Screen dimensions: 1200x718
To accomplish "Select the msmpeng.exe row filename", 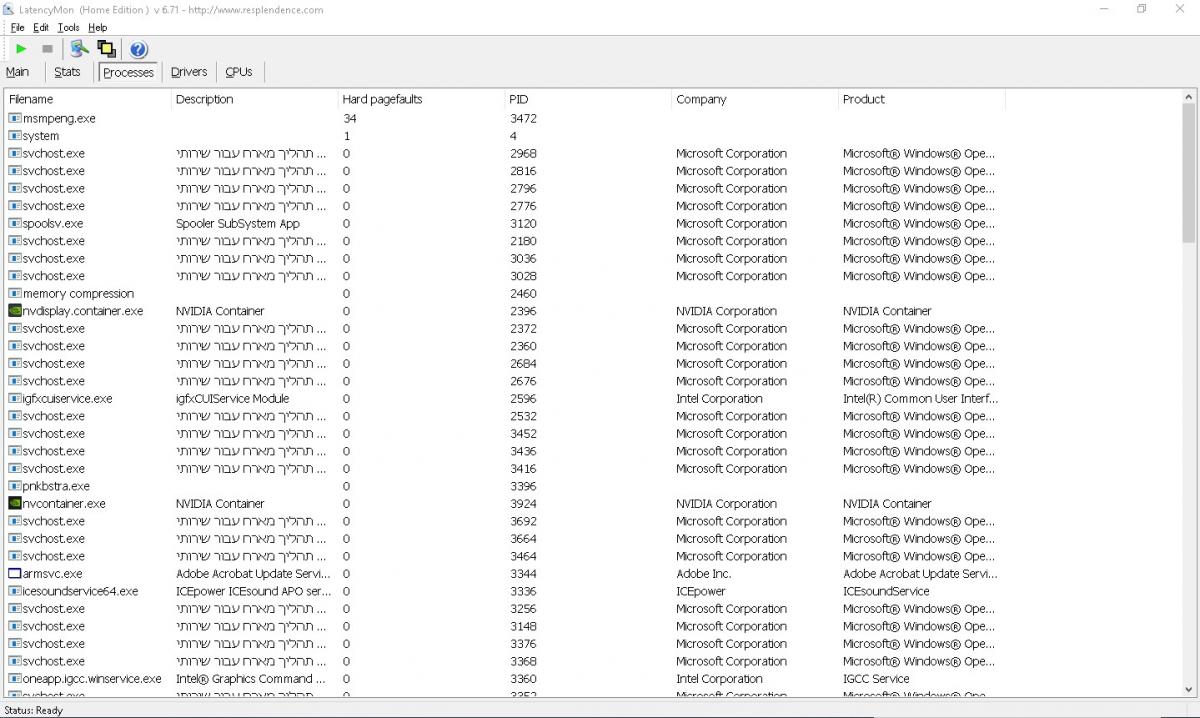I will click(x=59, y=118).
